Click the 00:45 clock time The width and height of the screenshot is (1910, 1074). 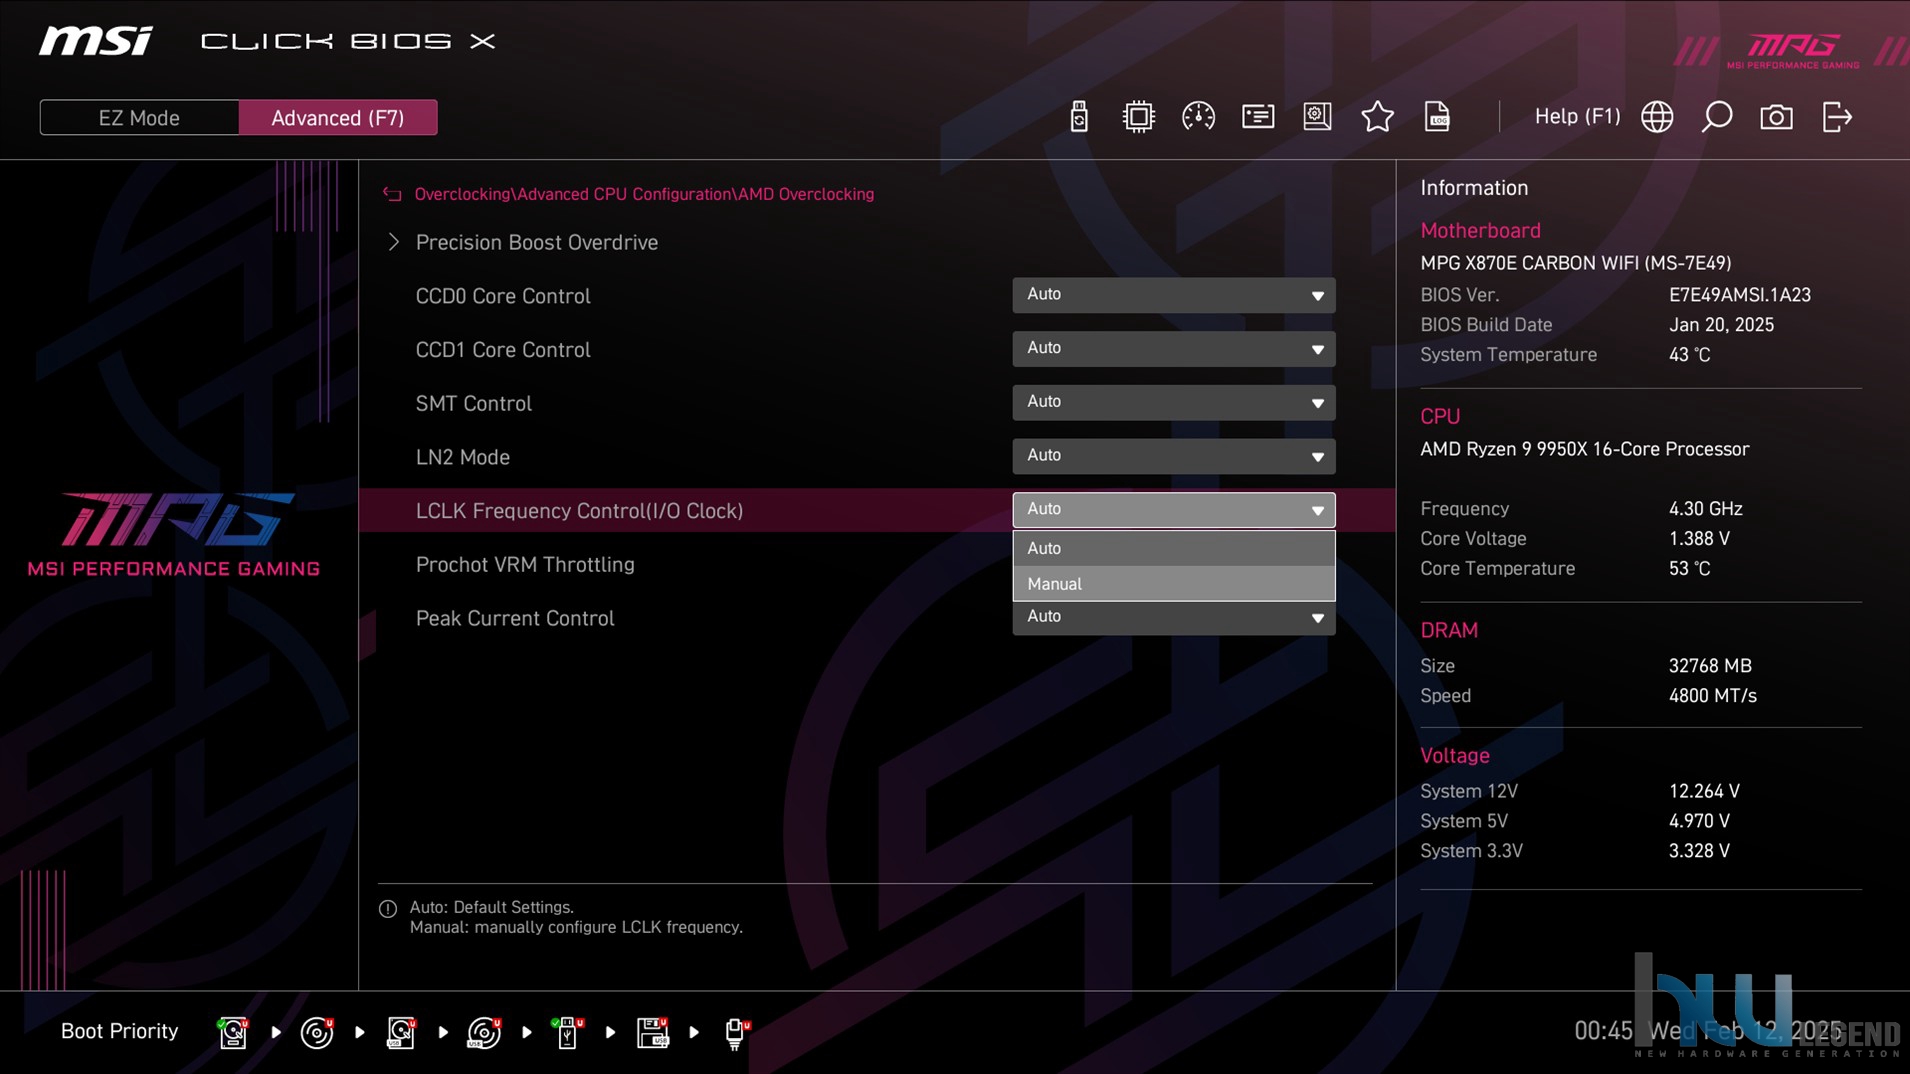(1603, 1031)
